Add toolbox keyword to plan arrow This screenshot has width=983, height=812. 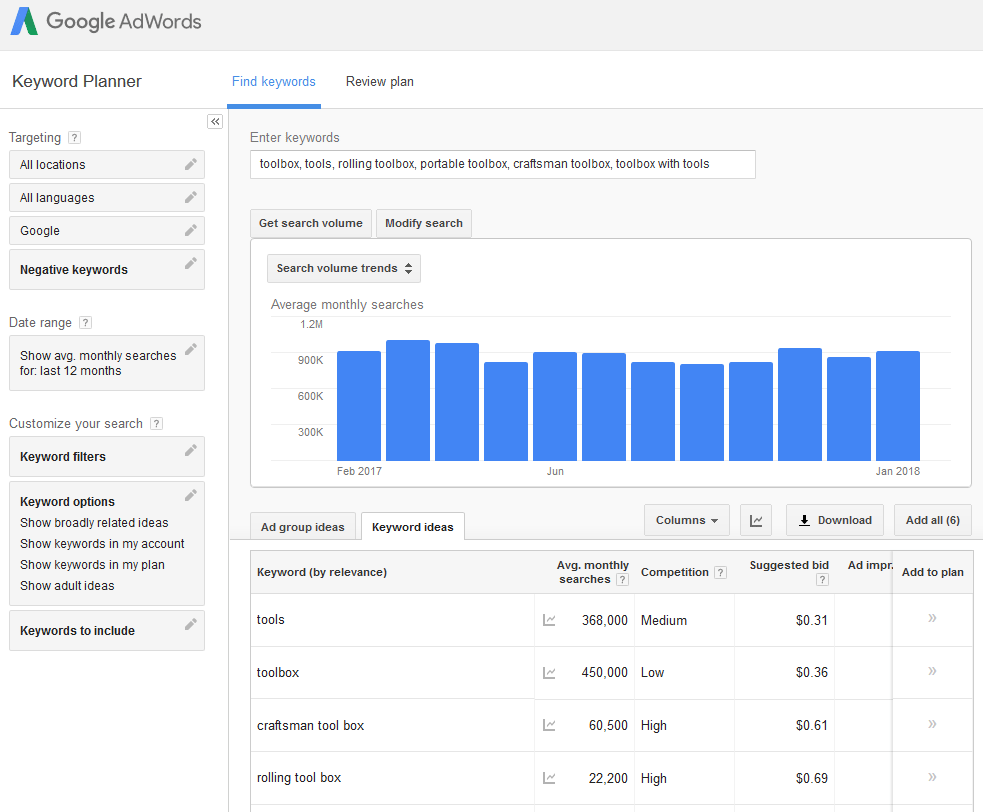pyautogui.click(x=932, y=671)
